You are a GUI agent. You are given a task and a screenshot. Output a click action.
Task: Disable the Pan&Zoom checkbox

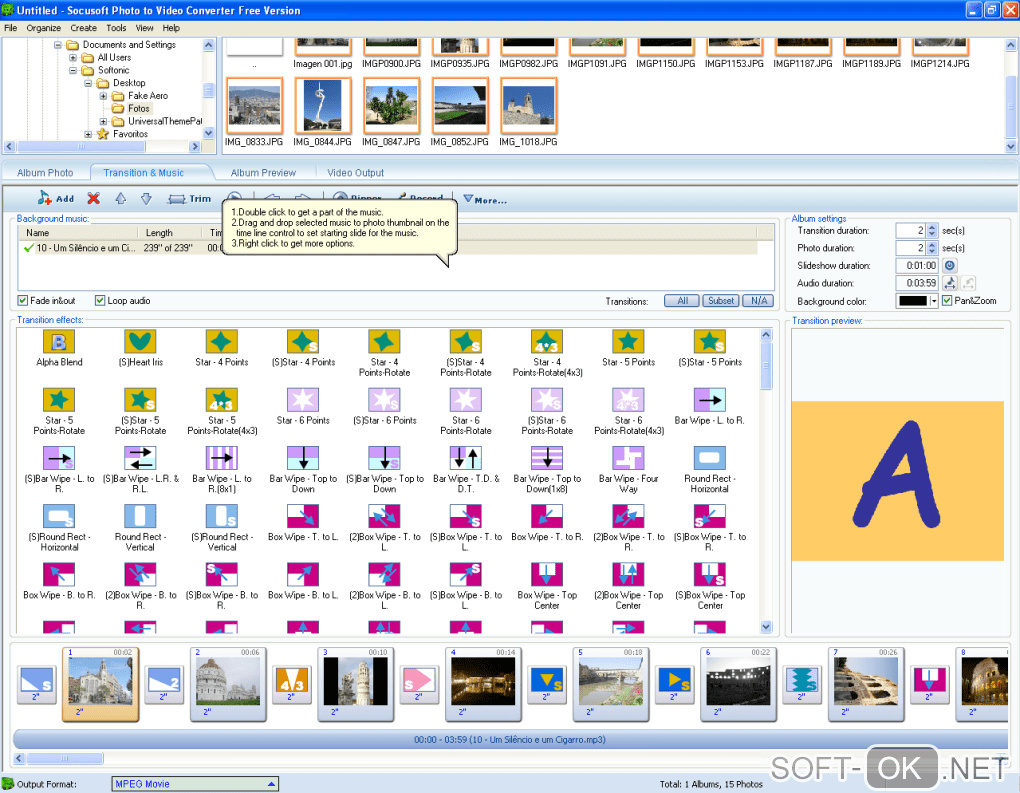point(947,301)
